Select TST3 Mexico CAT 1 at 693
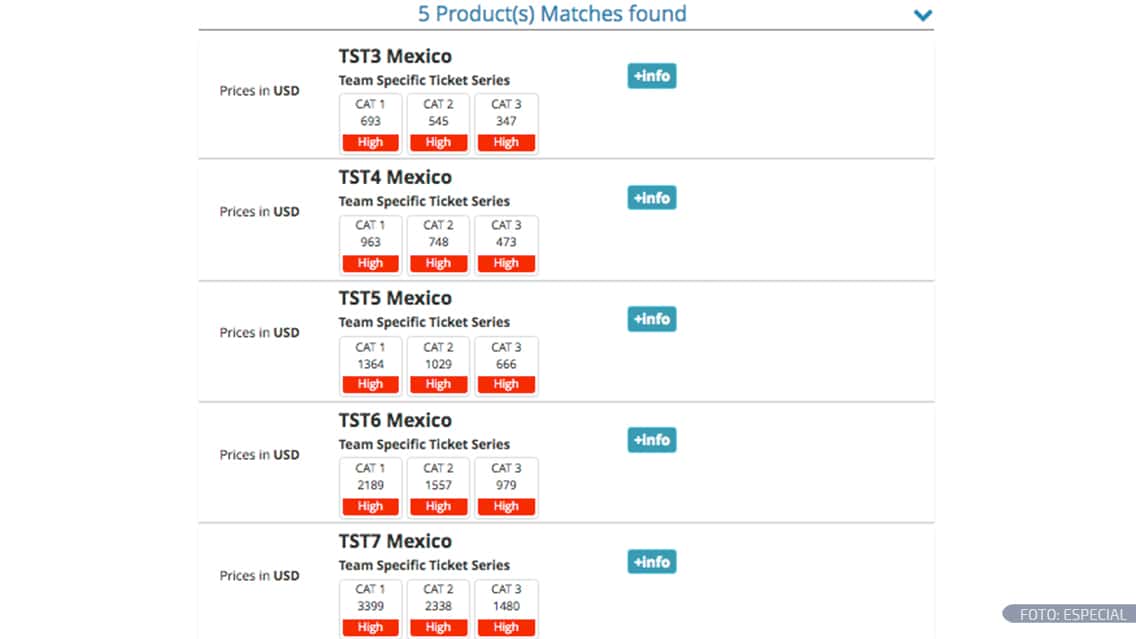 pyautogui.click(x=370, y=123)
